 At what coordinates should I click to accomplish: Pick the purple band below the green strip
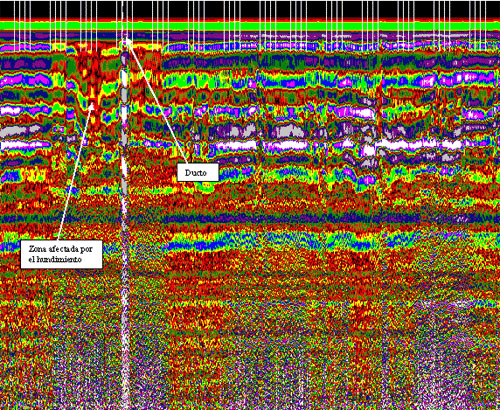[250, 35]
